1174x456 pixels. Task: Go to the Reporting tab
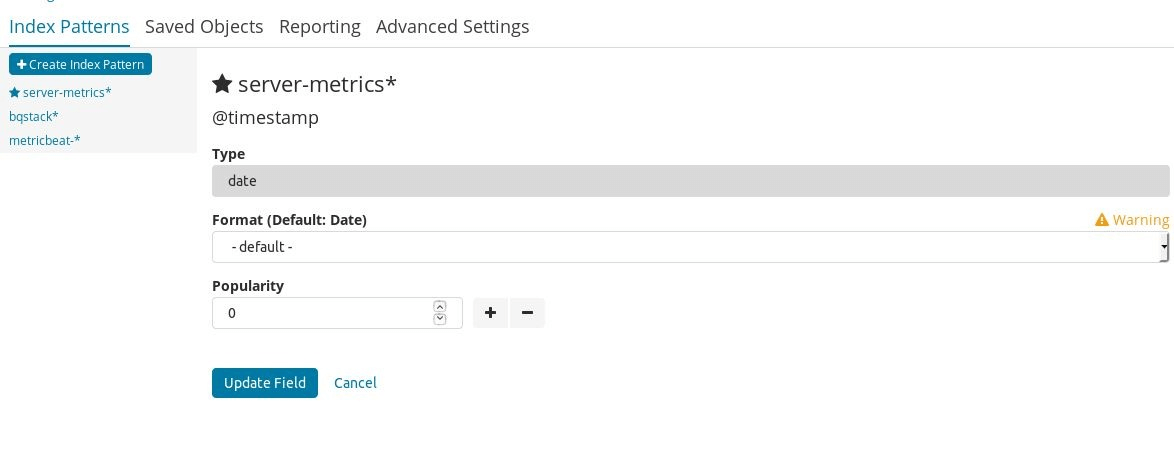pyautogui.click(x=320, y=27)
